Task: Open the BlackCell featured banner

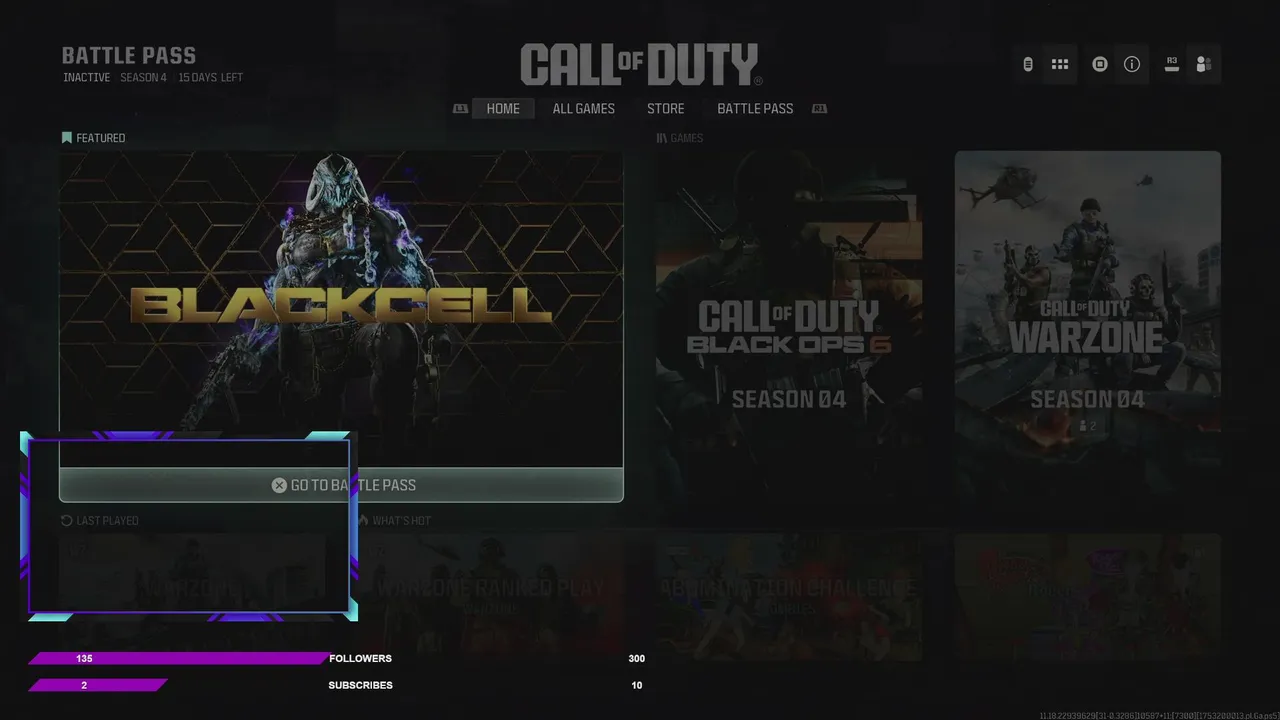Action: pos(341,309)
